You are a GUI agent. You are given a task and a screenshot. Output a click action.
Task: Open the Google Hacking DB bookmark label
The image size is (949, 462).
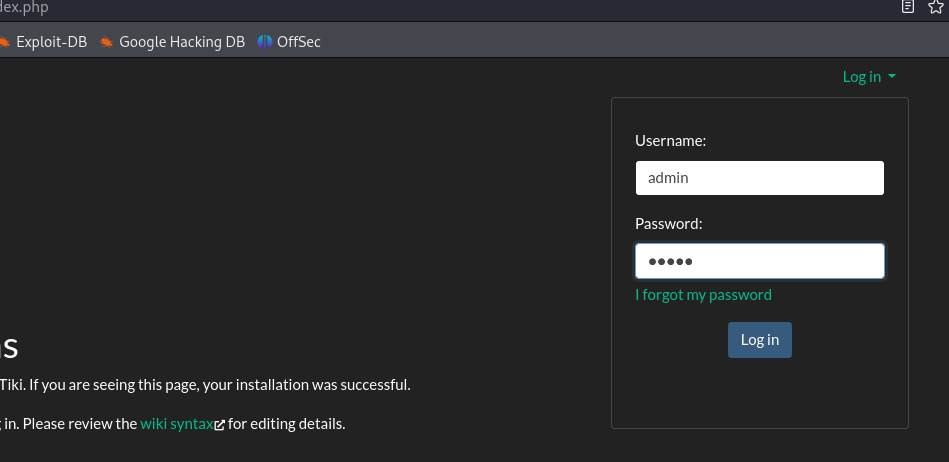tap(181, 42)
